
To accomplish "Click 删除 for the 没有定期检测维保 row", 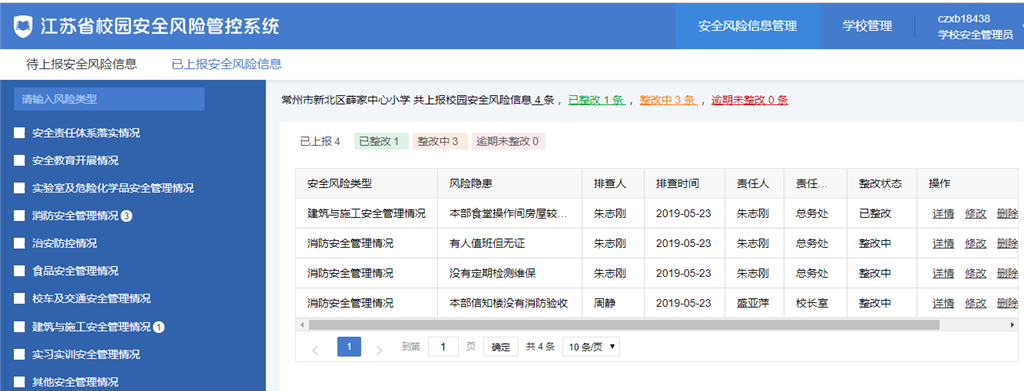I will 1007,274.
